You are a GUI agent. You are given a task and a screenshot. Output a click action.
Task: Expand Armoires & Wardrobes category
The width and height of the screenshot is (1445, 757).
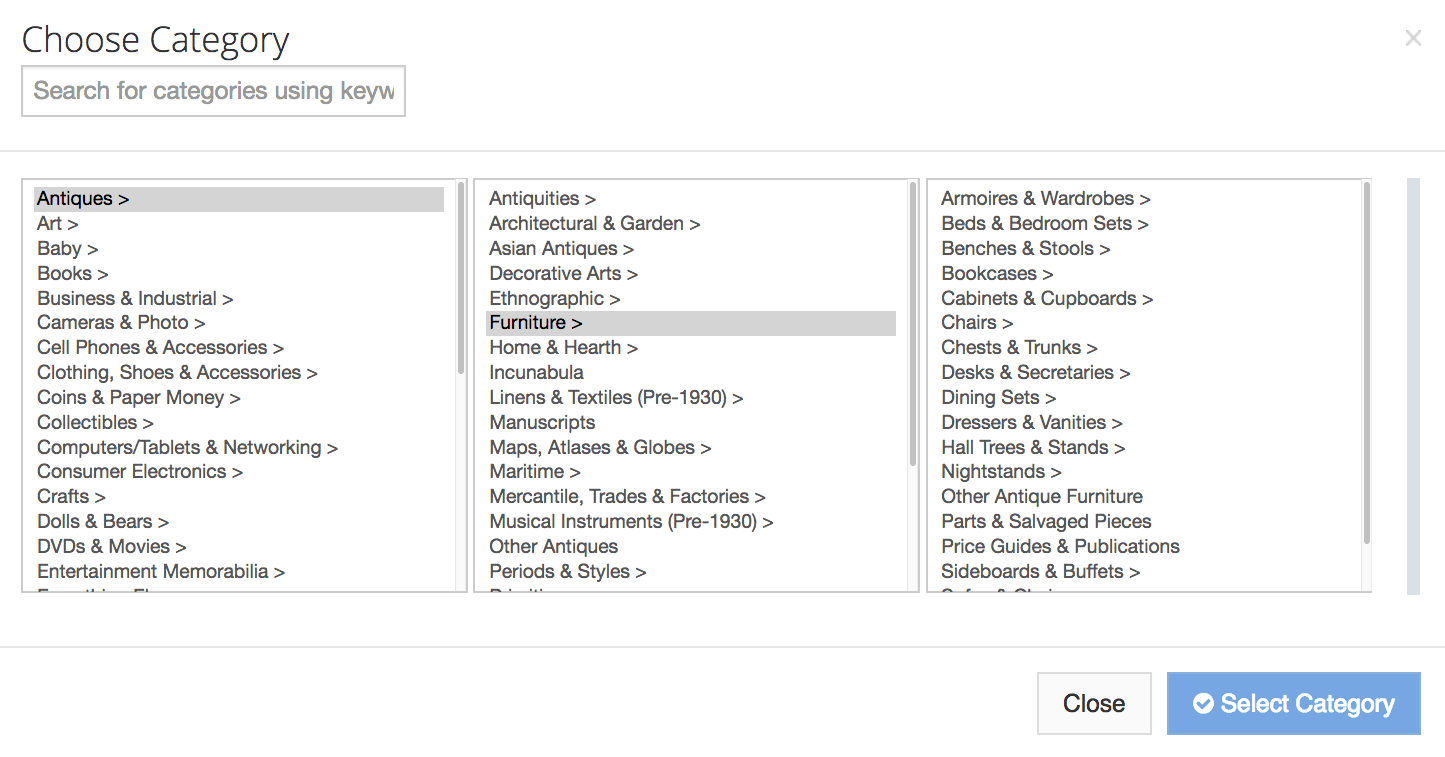click(1045, 199)
